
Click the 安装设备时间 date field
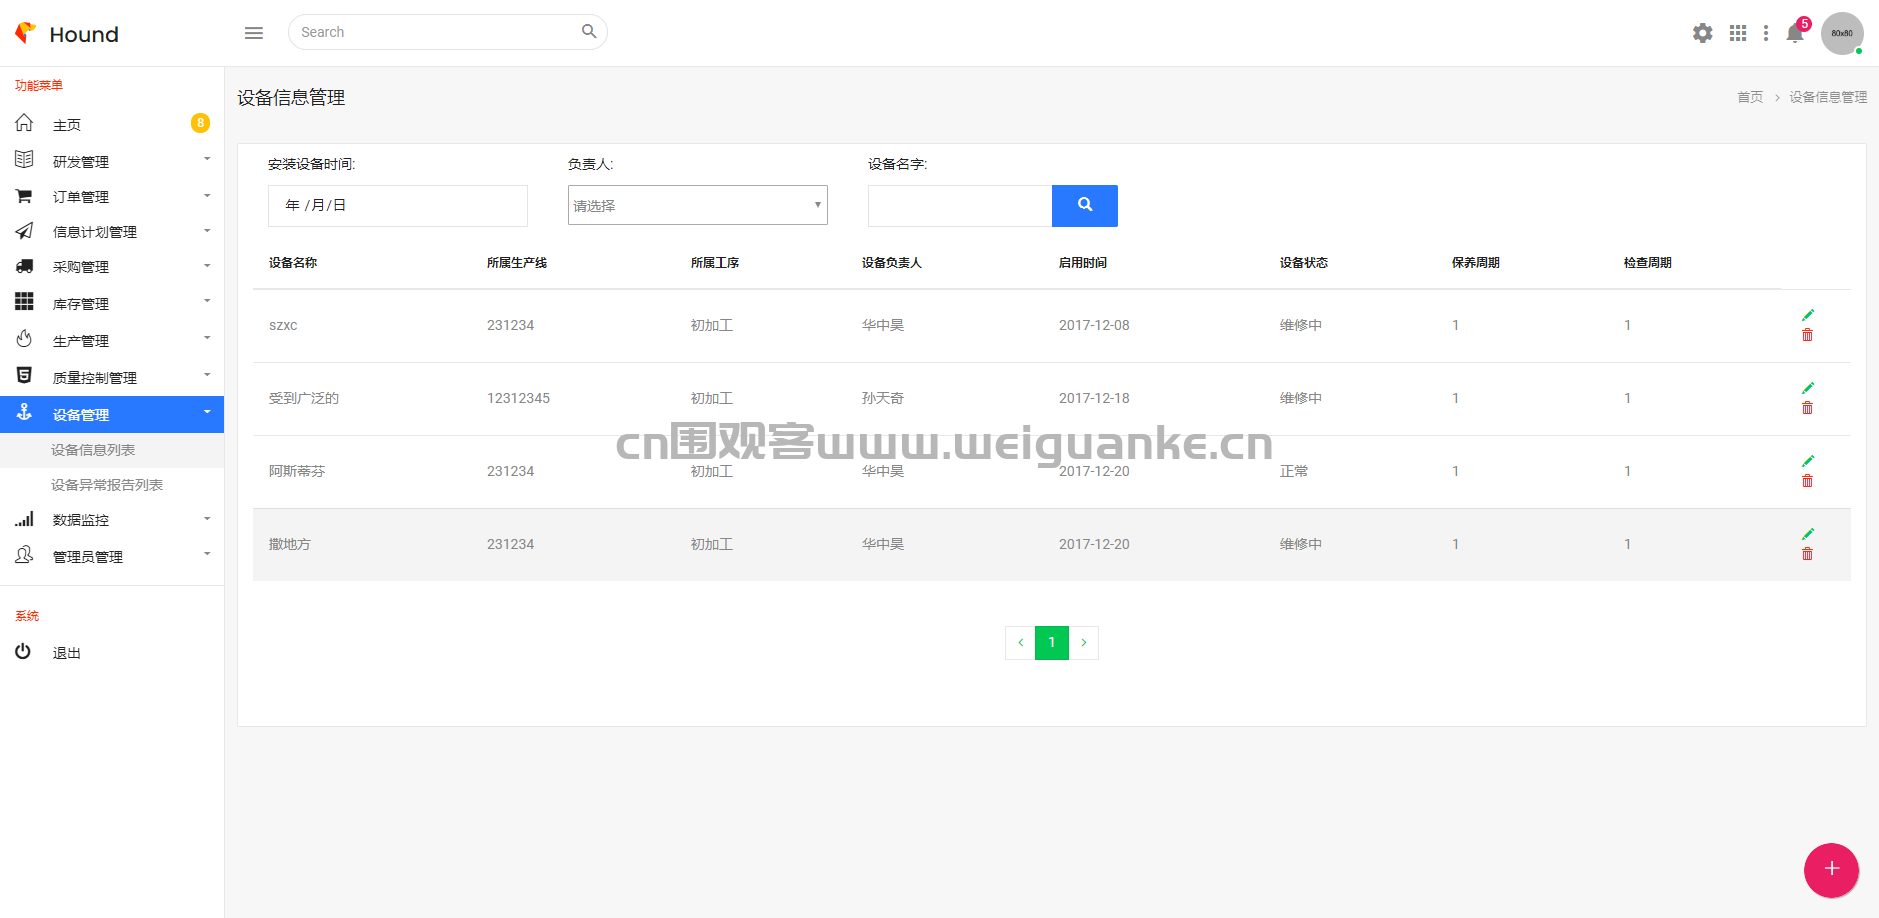pos(398,205)
